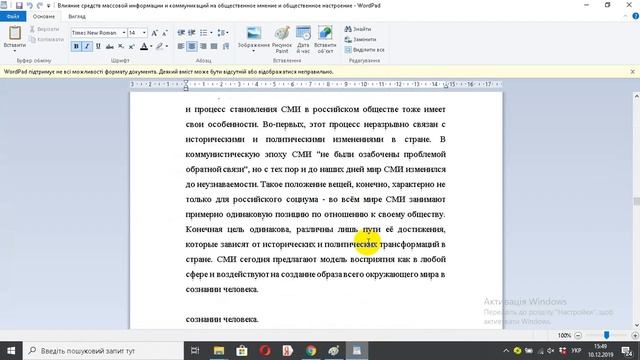Apply the text highlight color marker
The image size is (640, 360).
click(160, 47)
